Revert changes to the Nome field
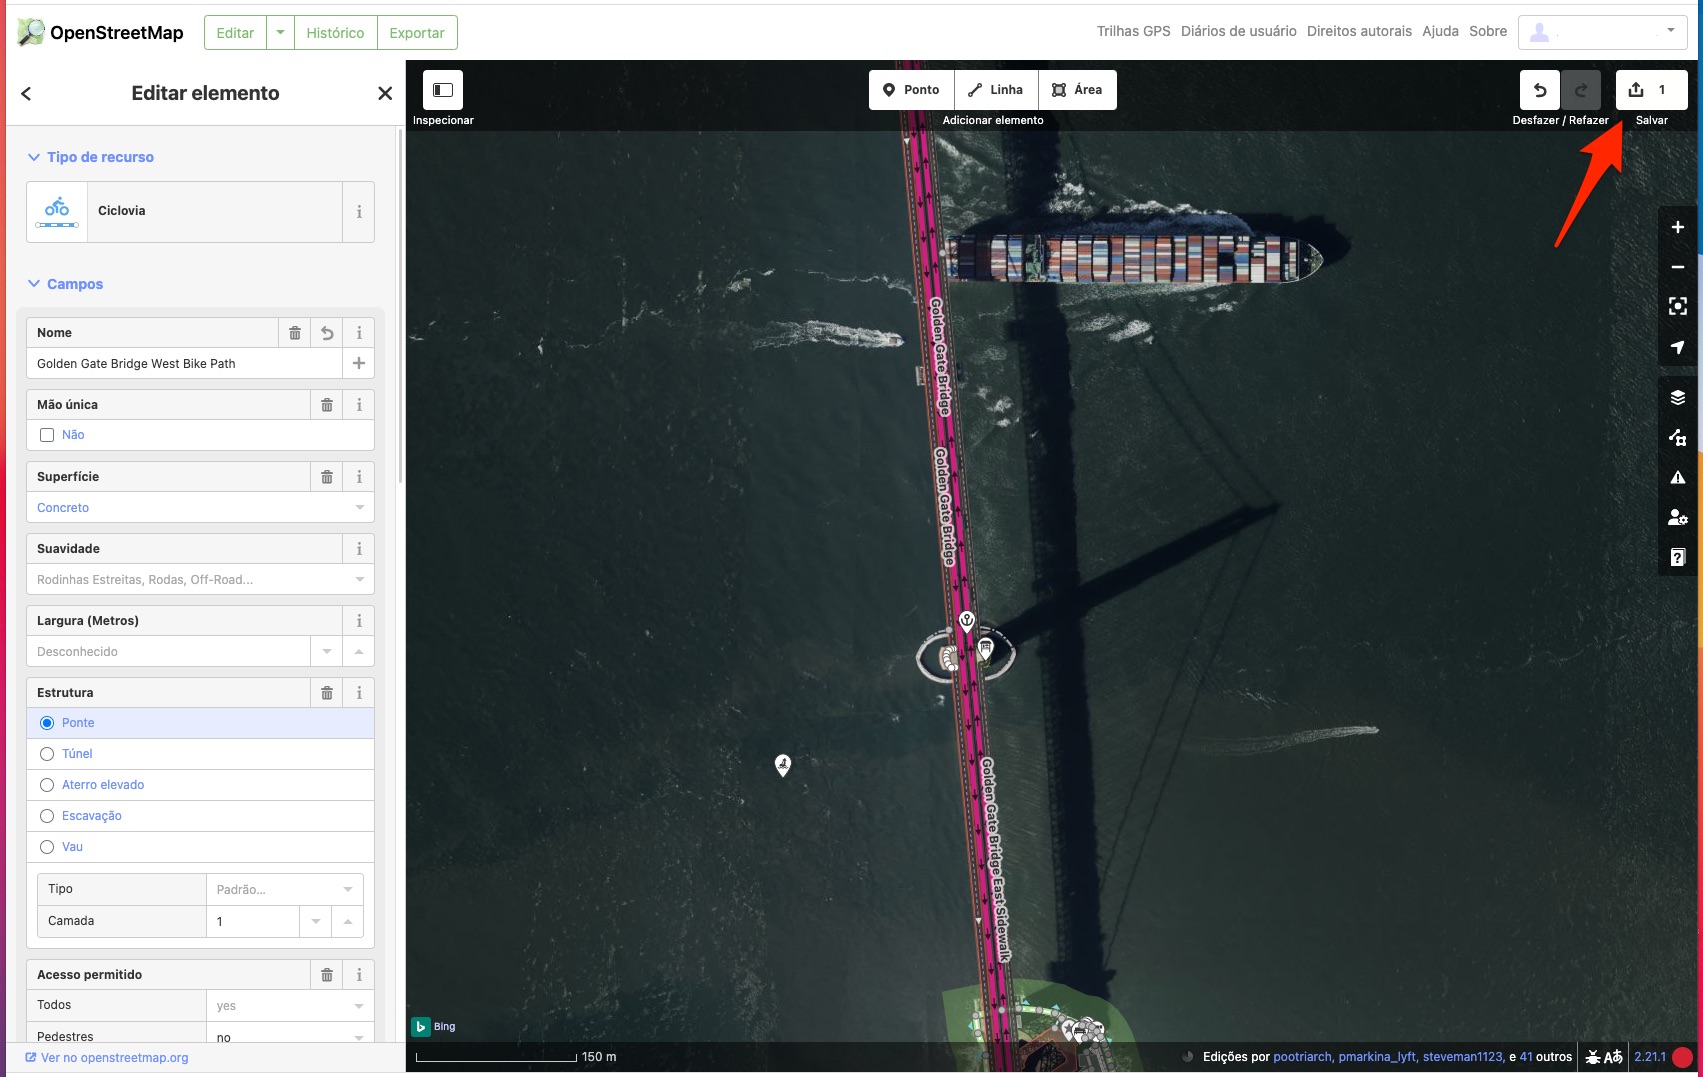The width and height of the screenshot is (1703, 1077). pyautogui.click(x=327, y=333)
